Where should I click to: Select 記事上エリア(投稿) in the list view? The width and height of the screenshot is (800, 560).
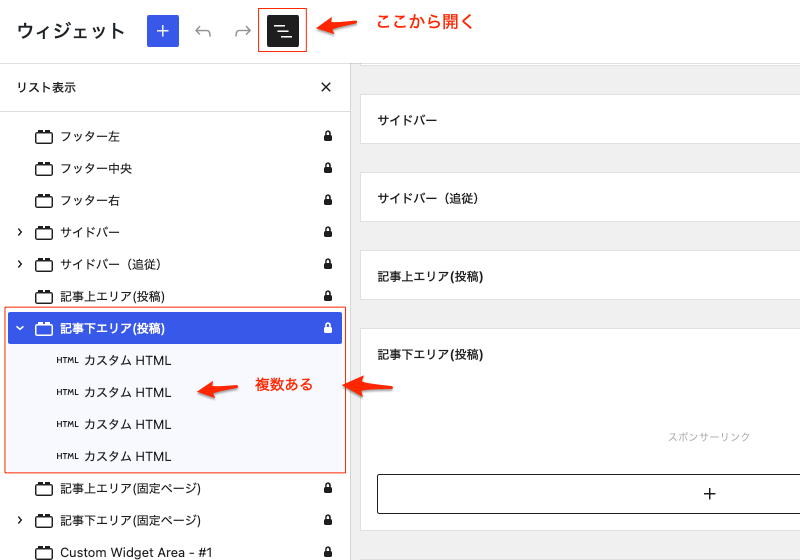[175, 296]
